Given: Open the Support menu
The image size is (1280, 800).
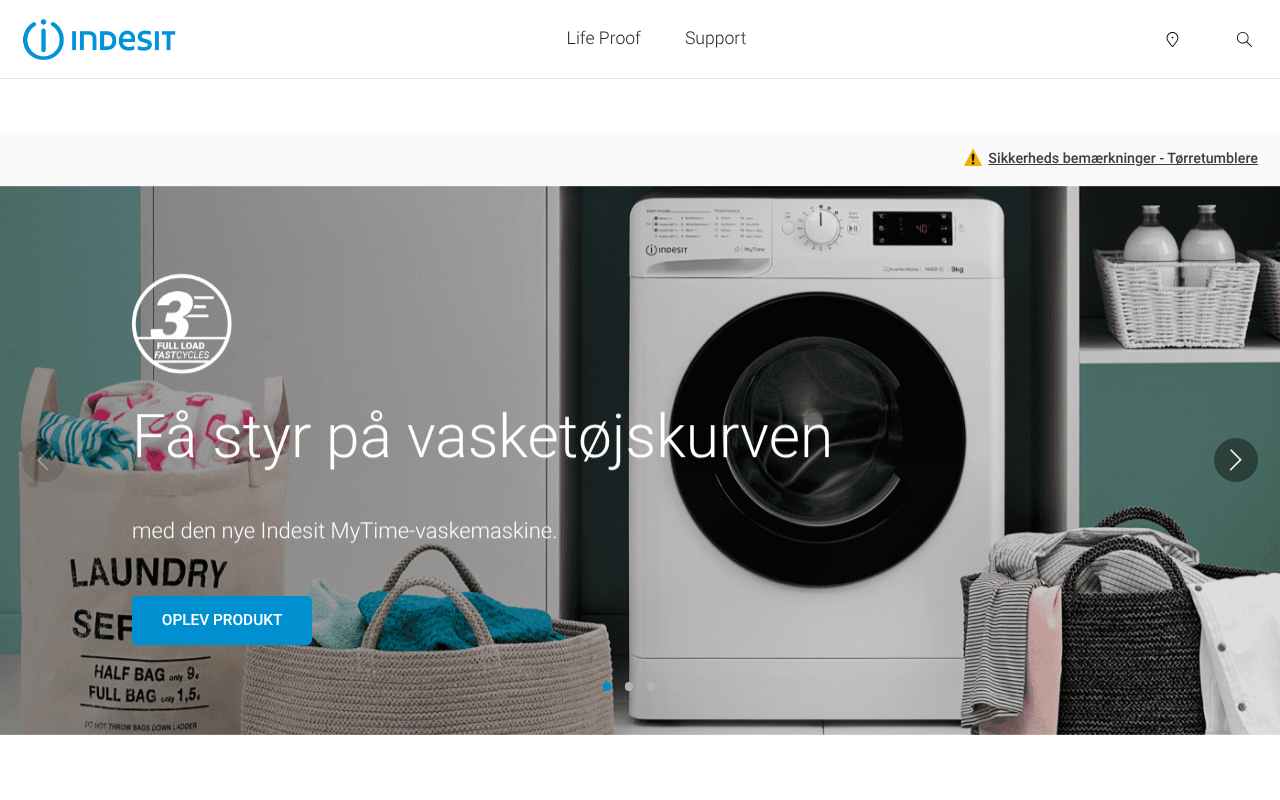Looking at the screenshot, I should pos(715,38).
